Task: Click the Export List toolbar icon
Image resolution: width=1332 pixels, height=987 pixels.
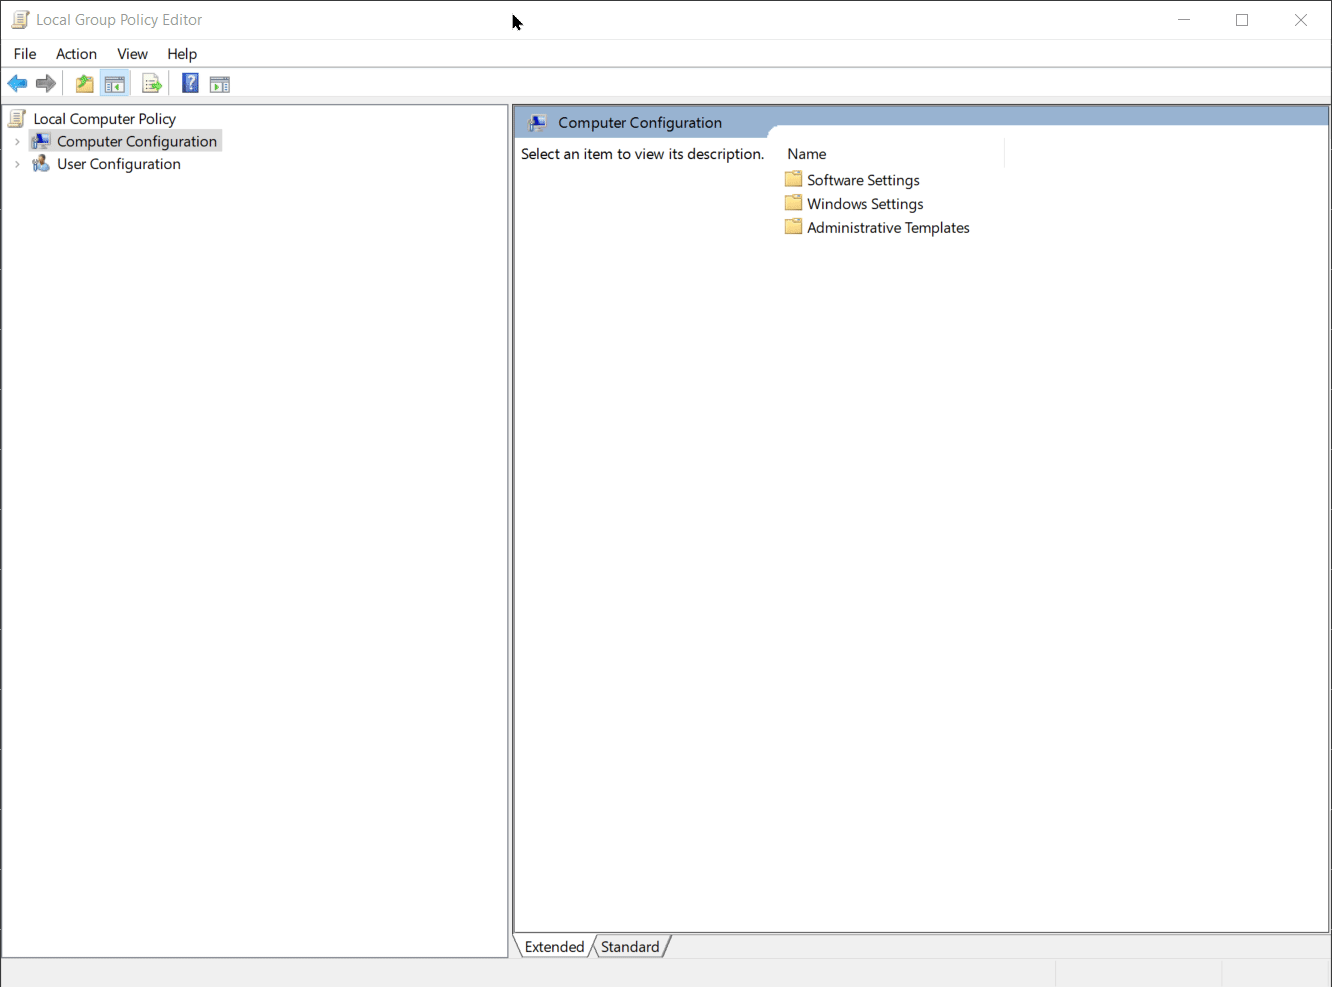Action: (x=151, y=83)
